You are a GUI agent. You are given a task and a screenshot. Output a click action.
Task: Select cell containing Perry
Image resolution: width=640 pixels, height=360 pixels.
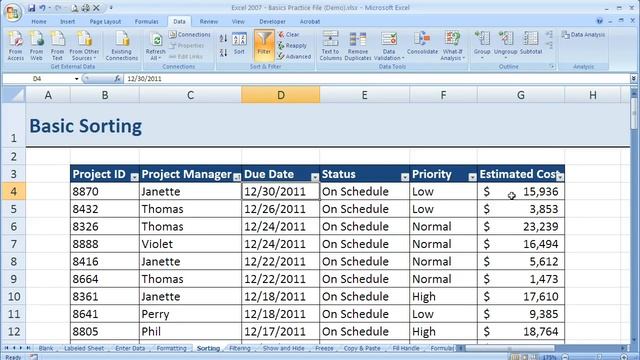click(x=190, y=314)
